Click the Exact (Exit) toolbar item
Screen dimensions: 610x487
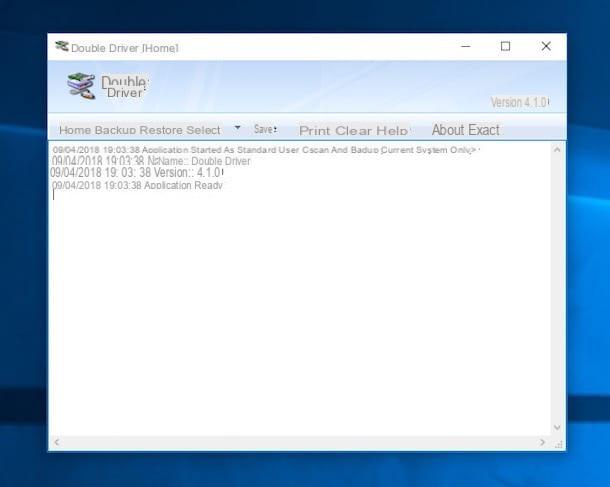(484, 130)
